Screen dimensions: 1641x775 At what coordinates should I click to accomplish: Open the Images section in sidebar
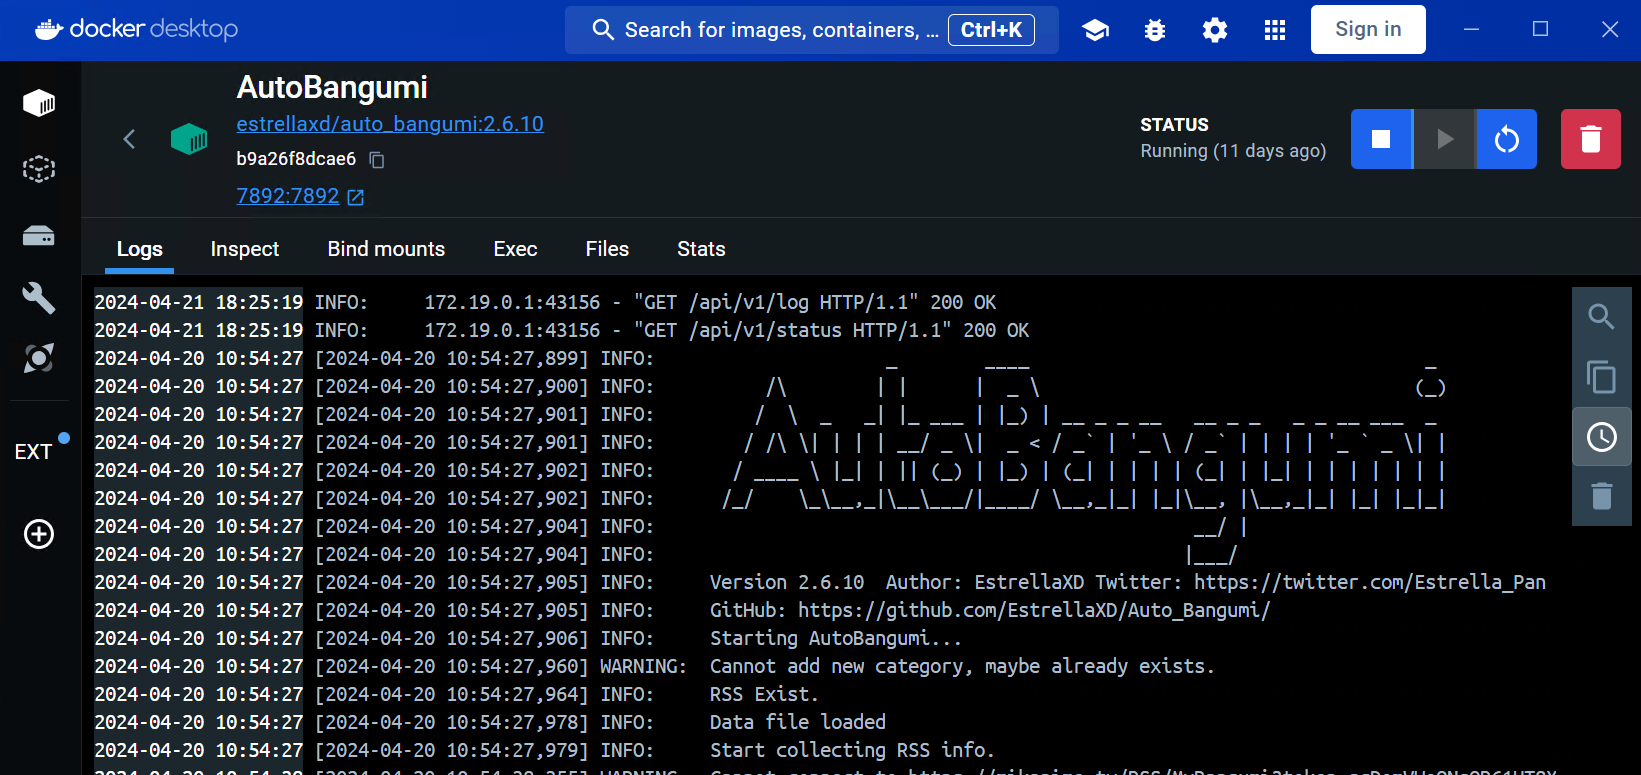(x=39, y=169)
